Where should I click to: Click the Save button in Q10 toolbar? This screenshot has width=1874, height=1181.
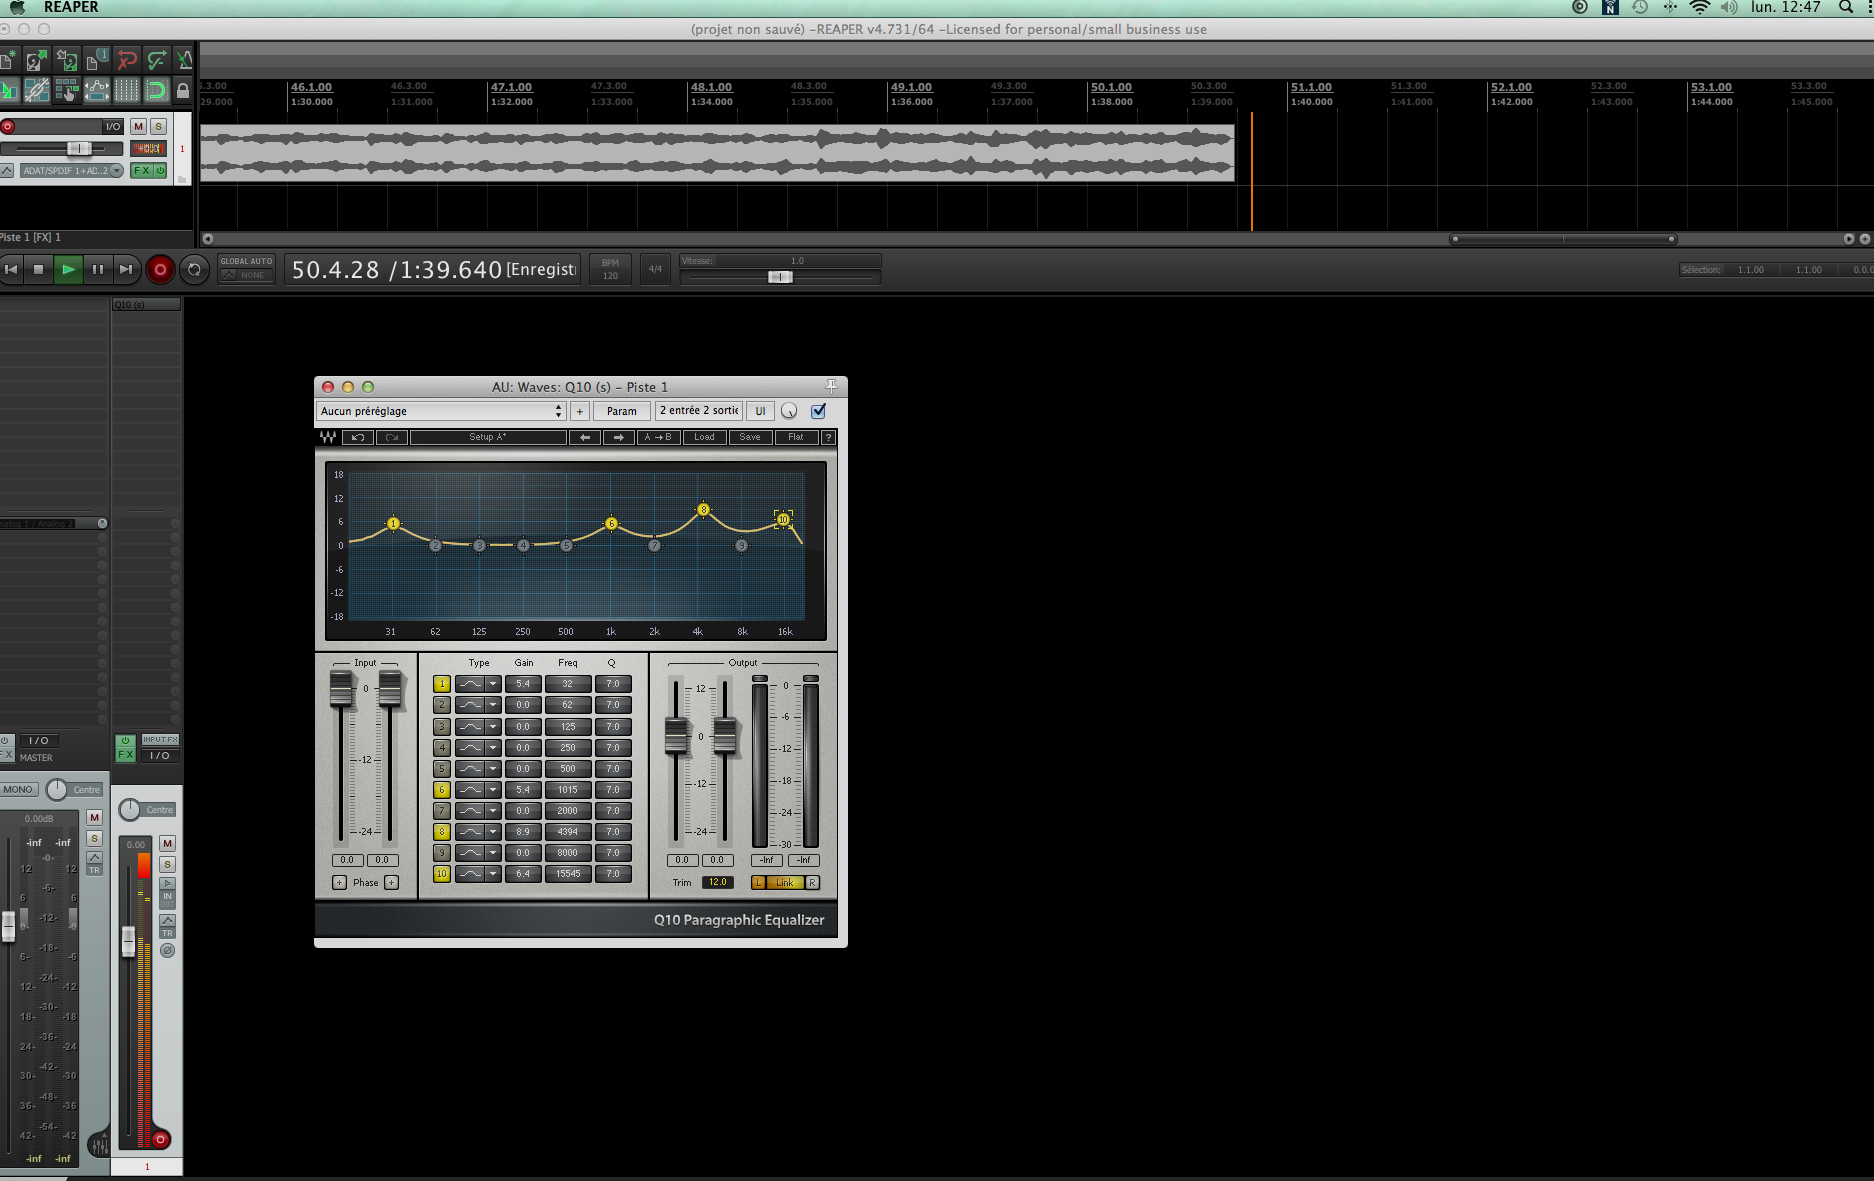[750, 437]
